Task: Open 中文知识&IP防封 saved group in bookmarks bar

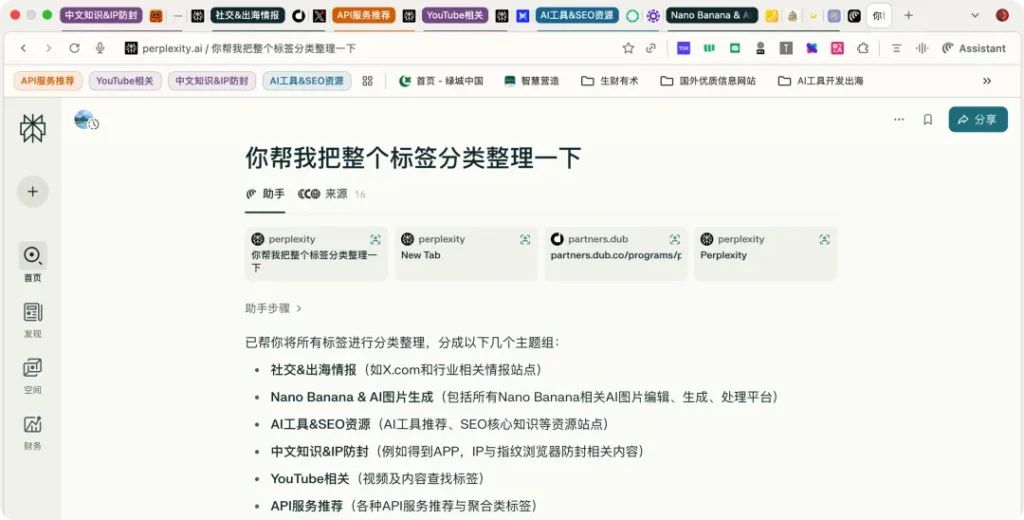Action: point(212,81)
